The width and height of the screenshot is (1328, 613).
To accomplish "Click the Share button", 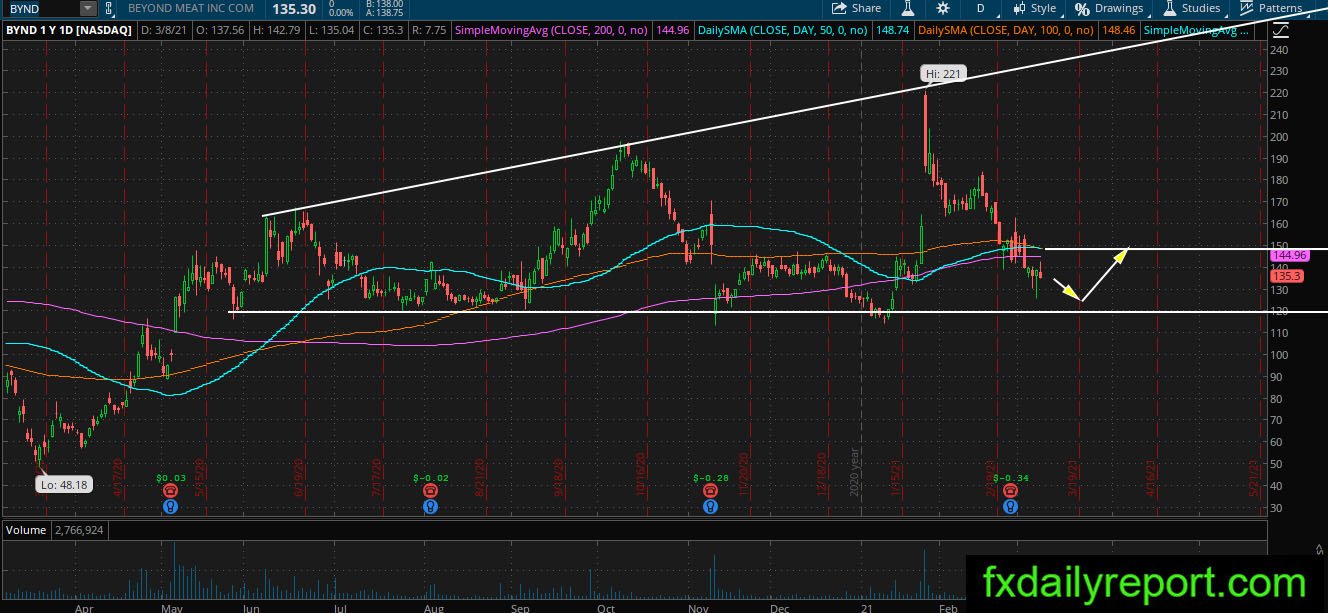I will pyautogui.click(x=857, y=8).
